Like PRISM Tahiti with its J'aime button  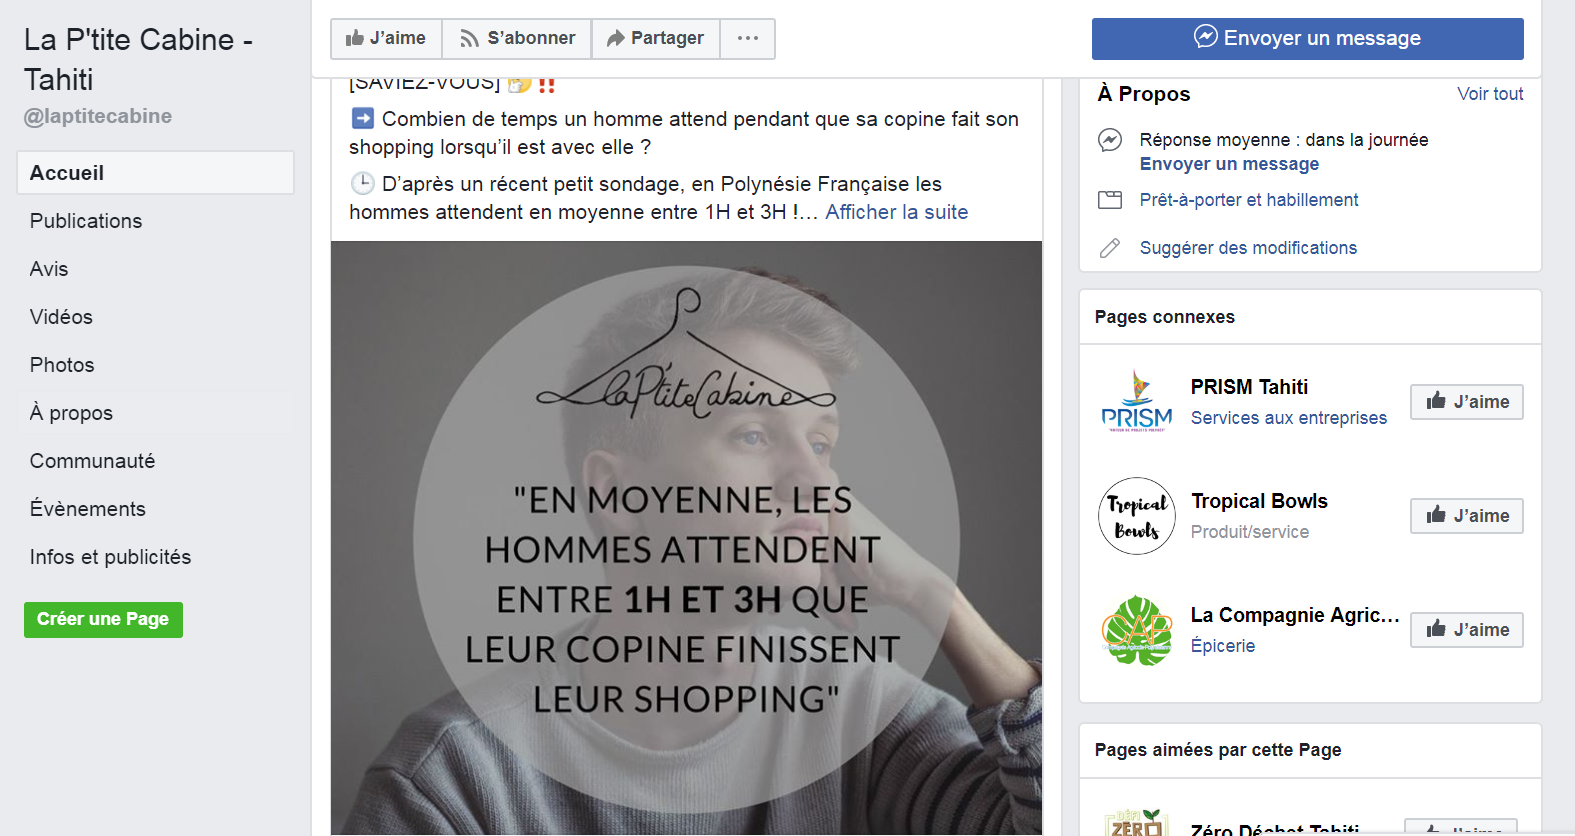1467,402
